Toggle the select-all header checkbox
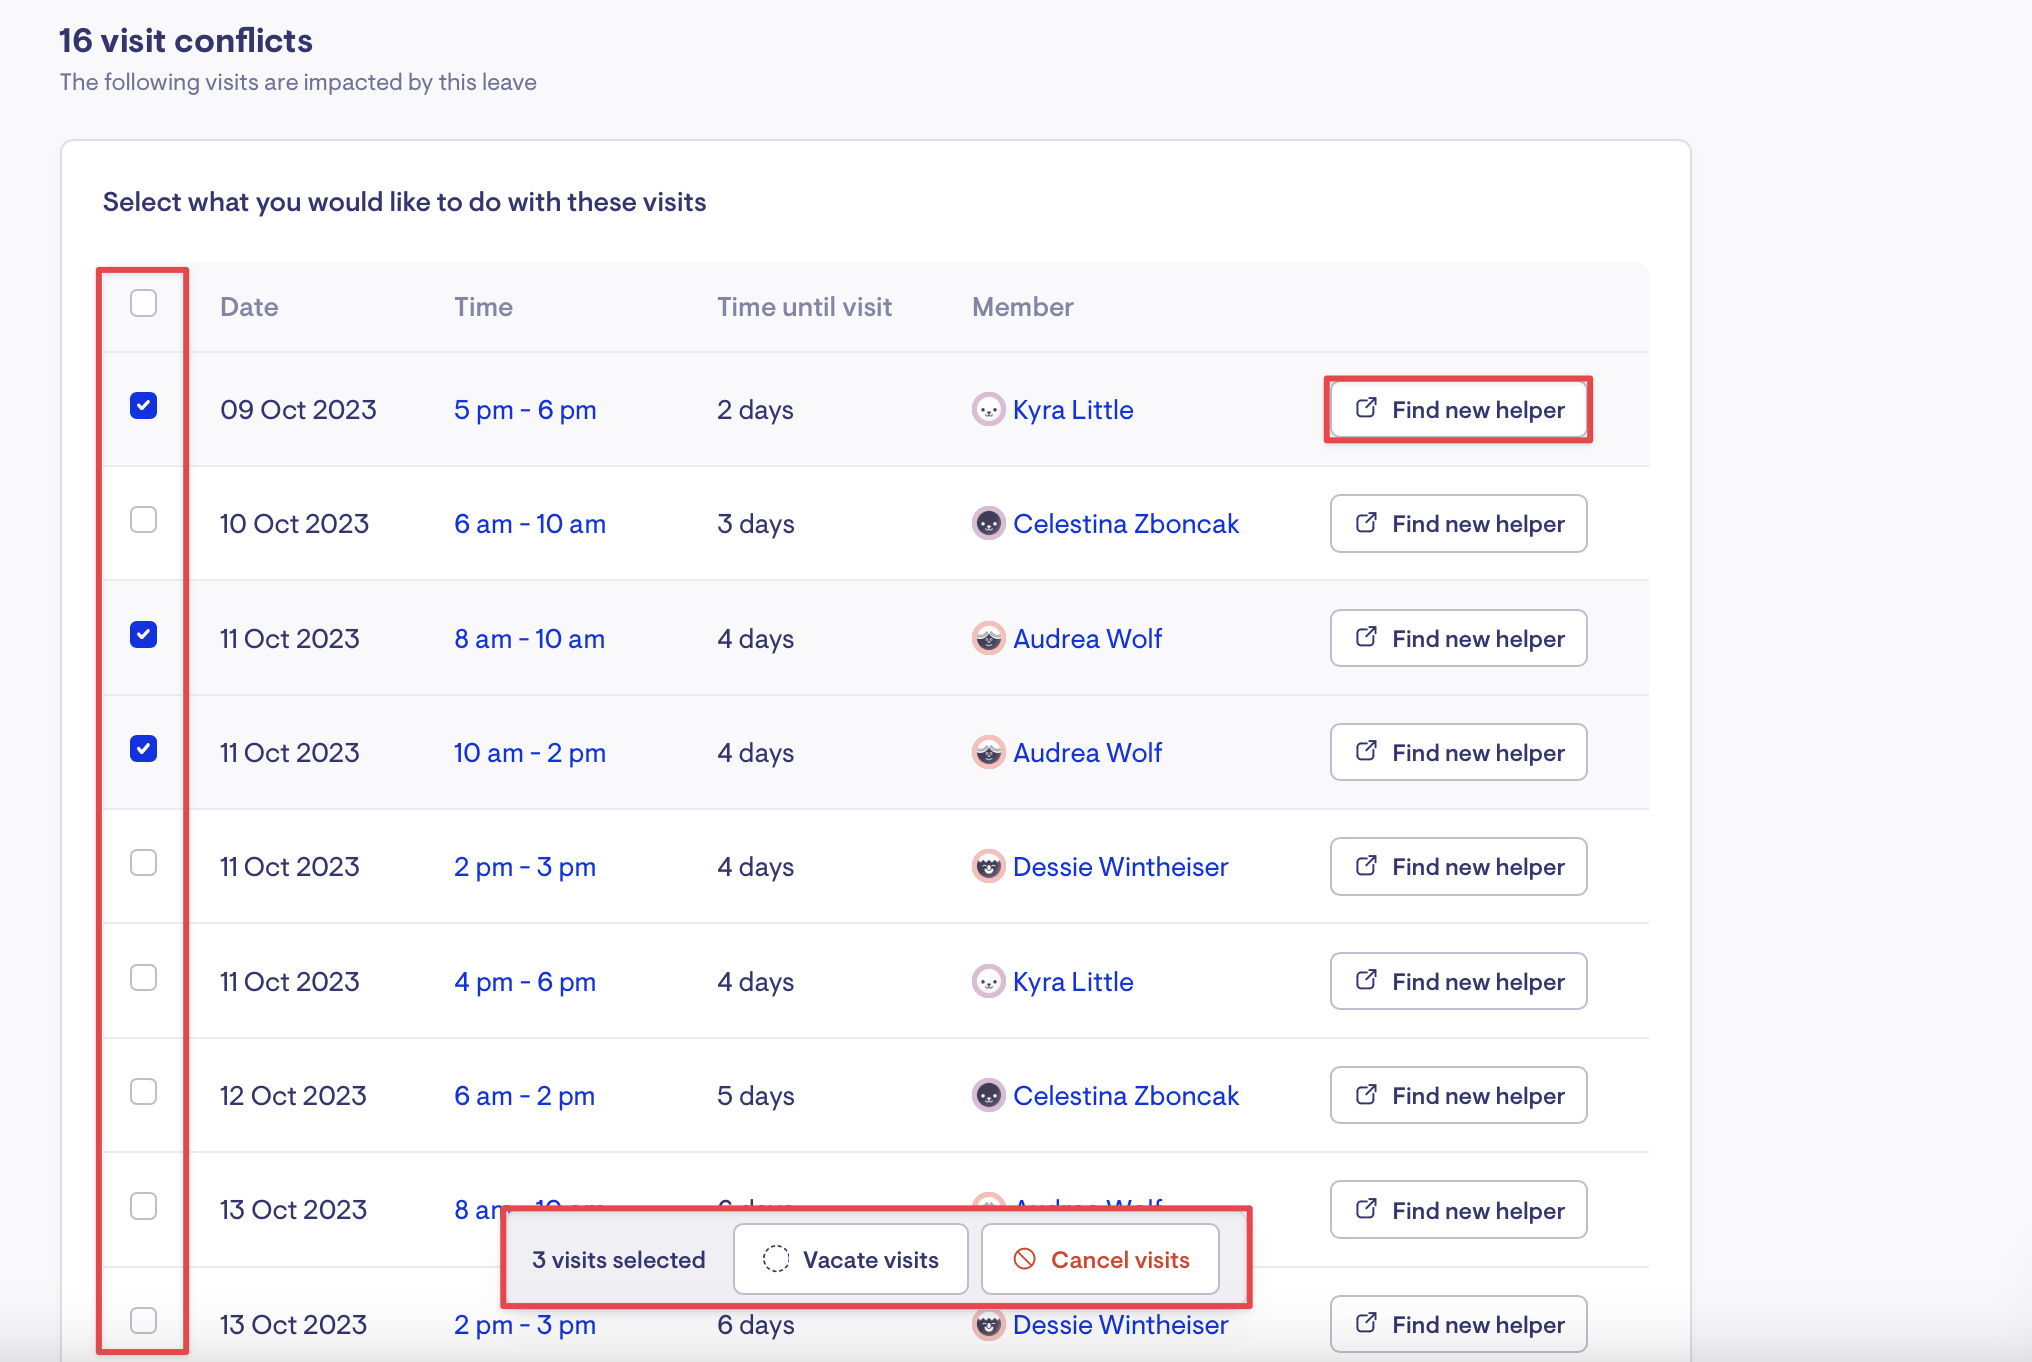Image resolution: width=2032 pixels, height=1362 pixels. (x=143, y=303)
